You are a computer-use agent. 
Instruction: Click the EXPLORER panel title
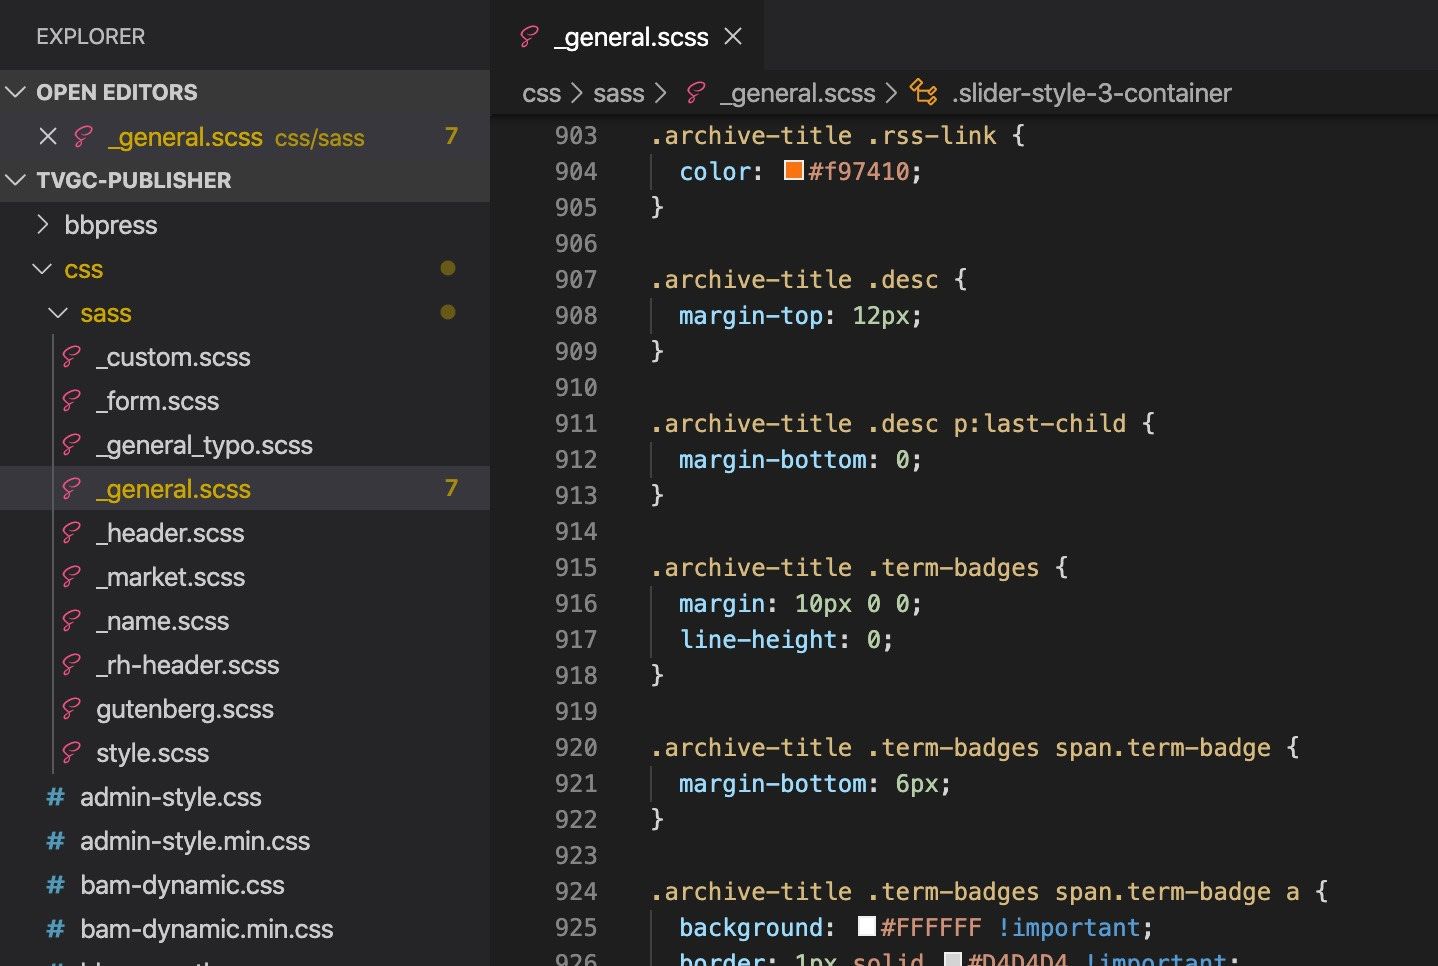click(91, 37)
